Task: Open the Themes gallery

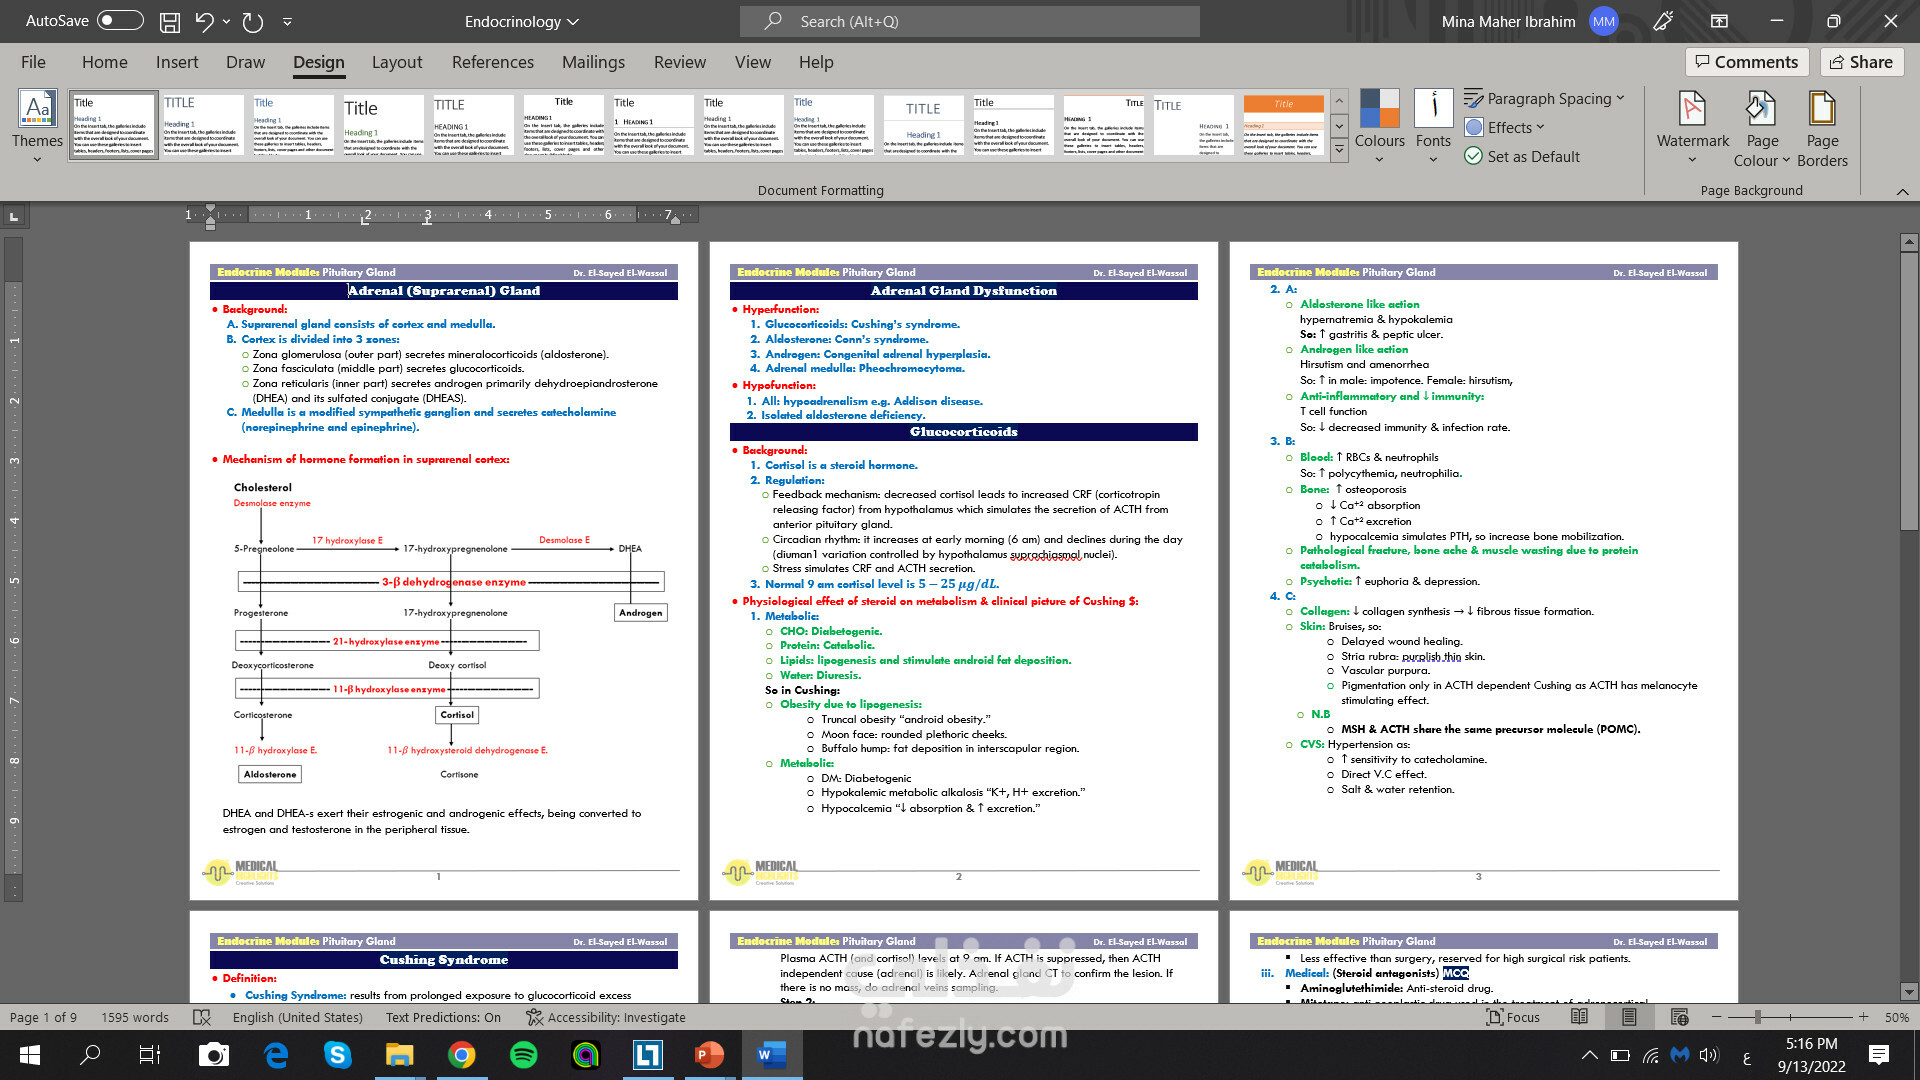Action: pos(37,128)
